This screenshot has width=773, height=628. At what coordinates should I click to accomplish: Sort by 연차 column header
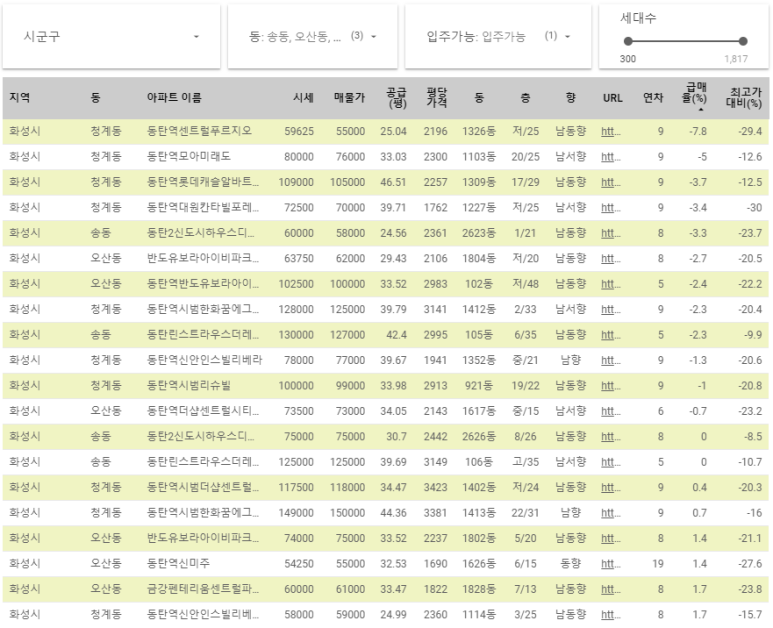pyautogui.click(x=653, y=98)
